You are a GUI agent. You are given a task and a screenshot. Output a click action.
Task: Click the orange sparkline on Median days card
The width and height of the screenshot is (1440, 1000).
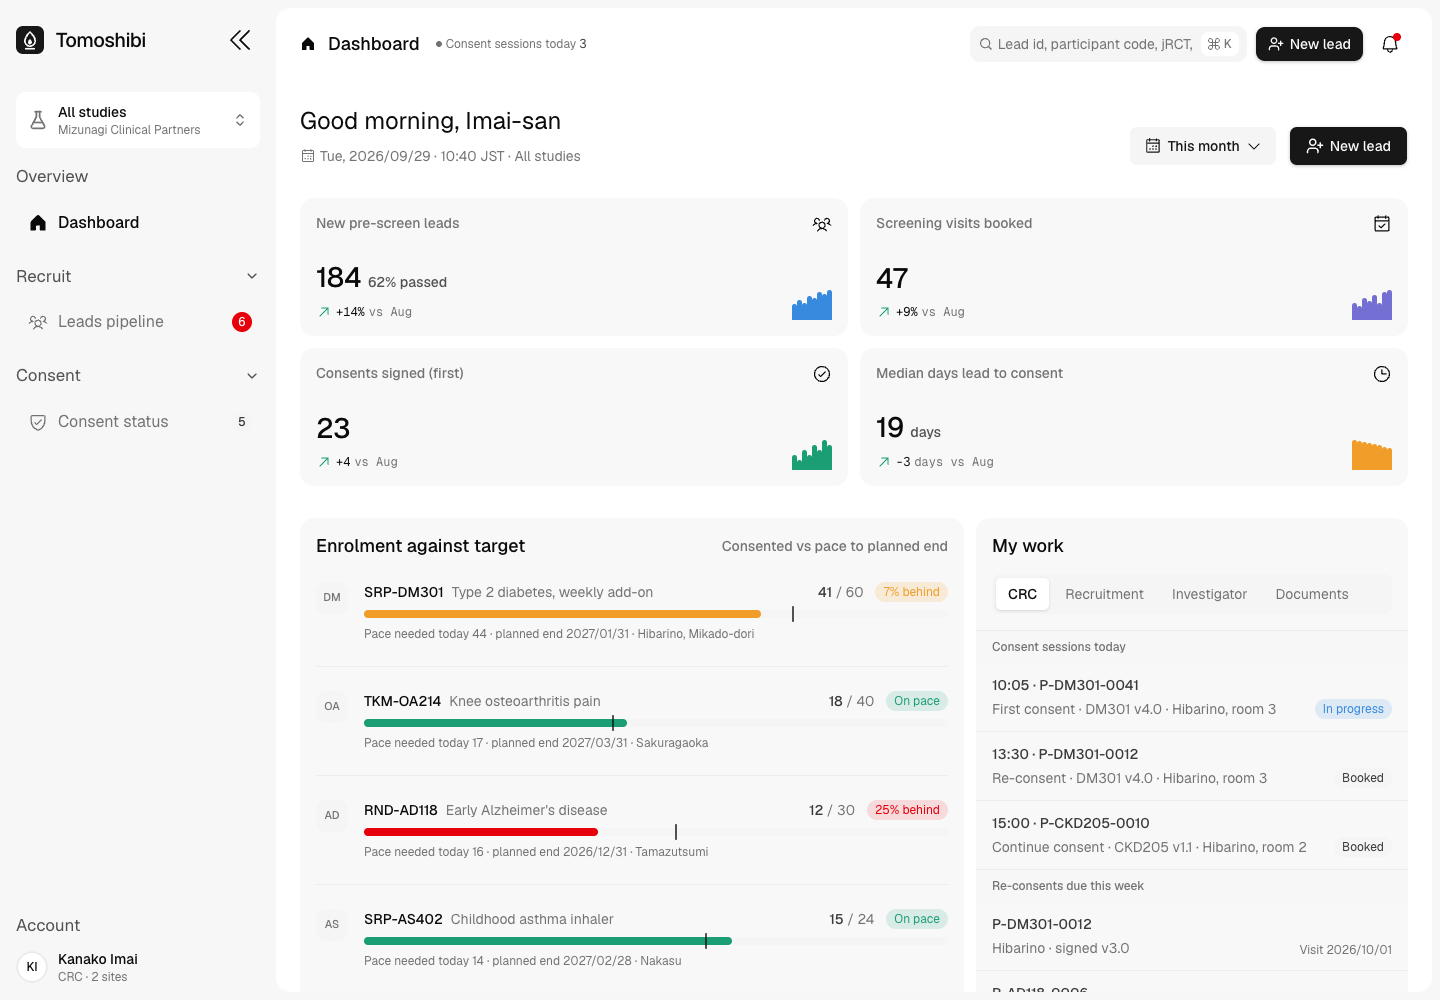(x=1372, y=454)
